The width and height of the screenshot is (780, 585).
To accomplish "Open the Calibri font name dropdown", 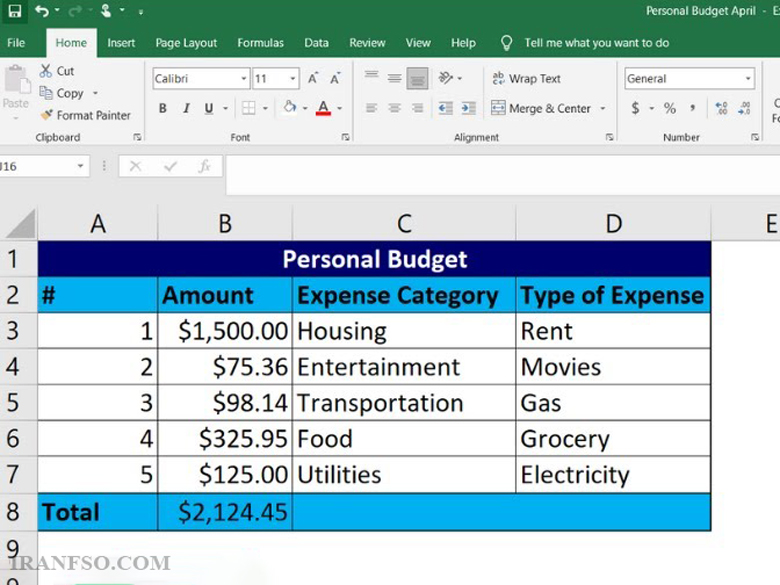I will (x=243, y=79).
